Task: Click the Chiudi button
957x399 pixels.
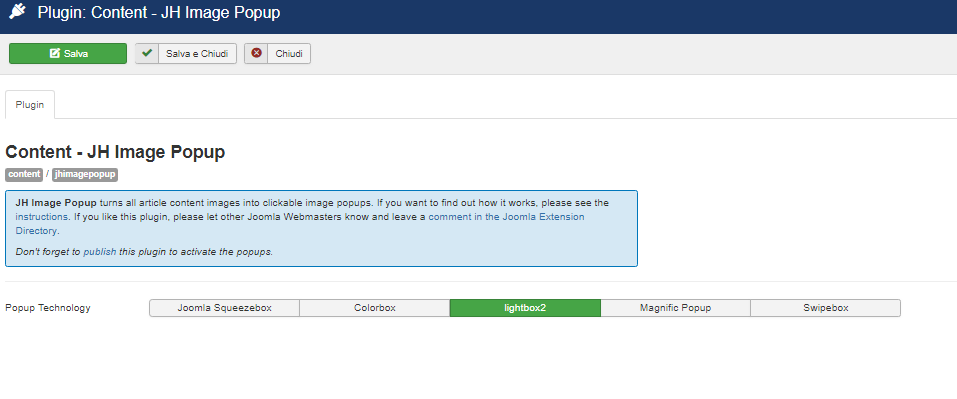Action: (278, 54)
